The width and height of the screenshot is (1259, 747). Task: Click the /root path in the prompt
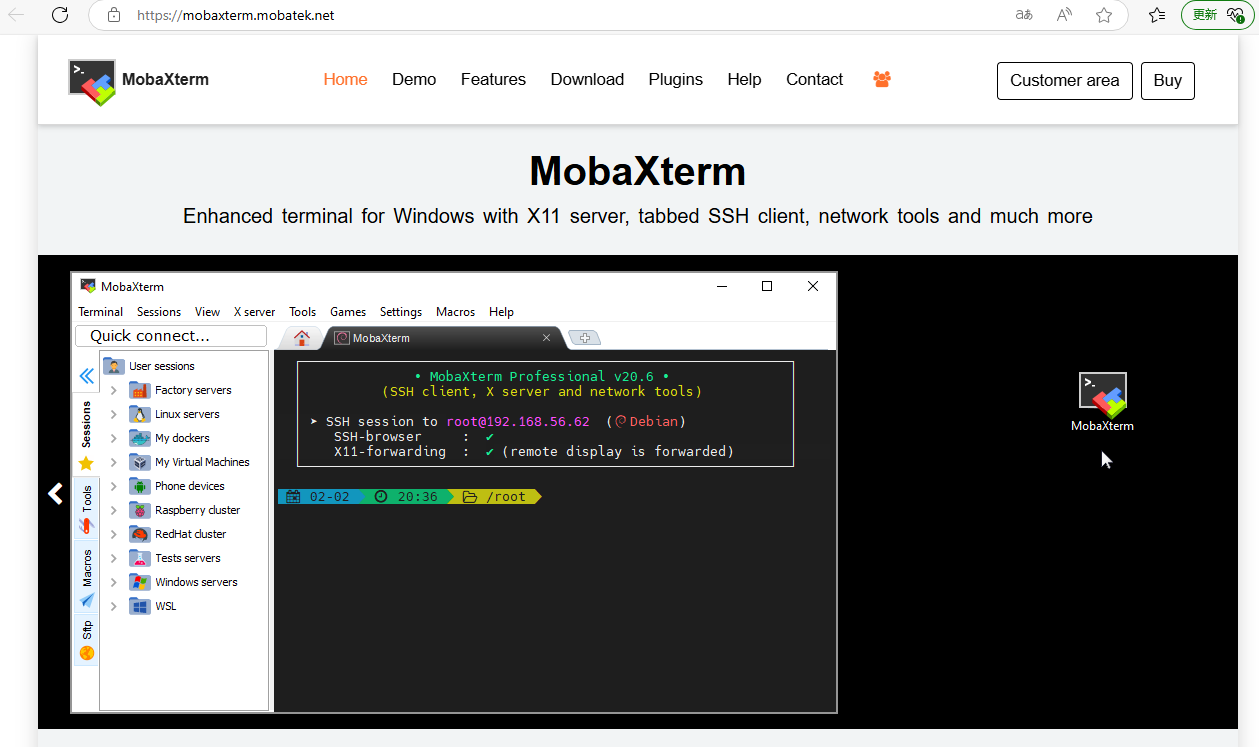(505, 496)
